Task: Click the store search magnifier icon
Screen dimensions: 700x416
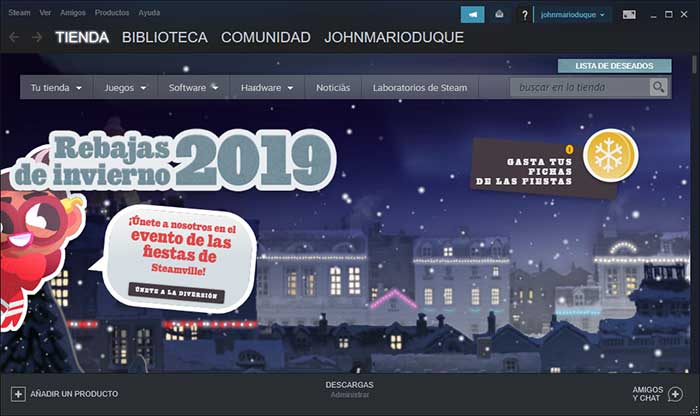Action: [x=658, y=87]
